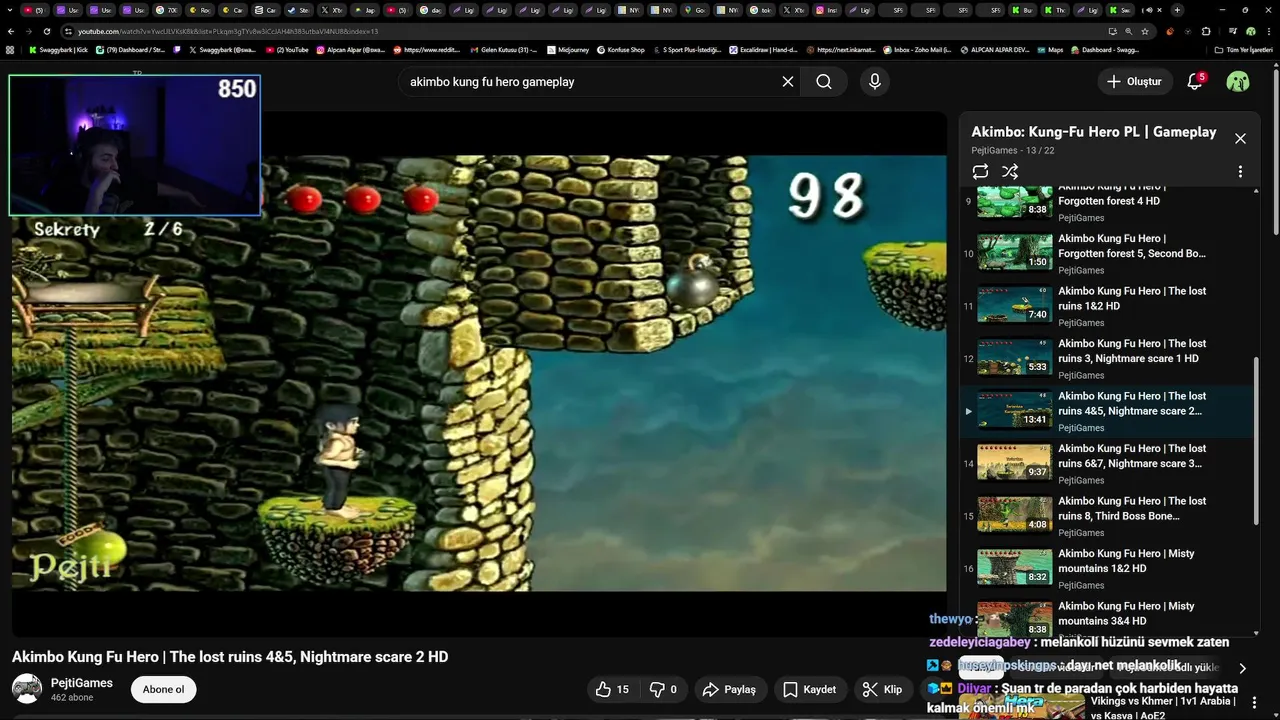Open (2) YouTube bookmark
This screenshot has height=720, width=1280.
click(287, 49)
